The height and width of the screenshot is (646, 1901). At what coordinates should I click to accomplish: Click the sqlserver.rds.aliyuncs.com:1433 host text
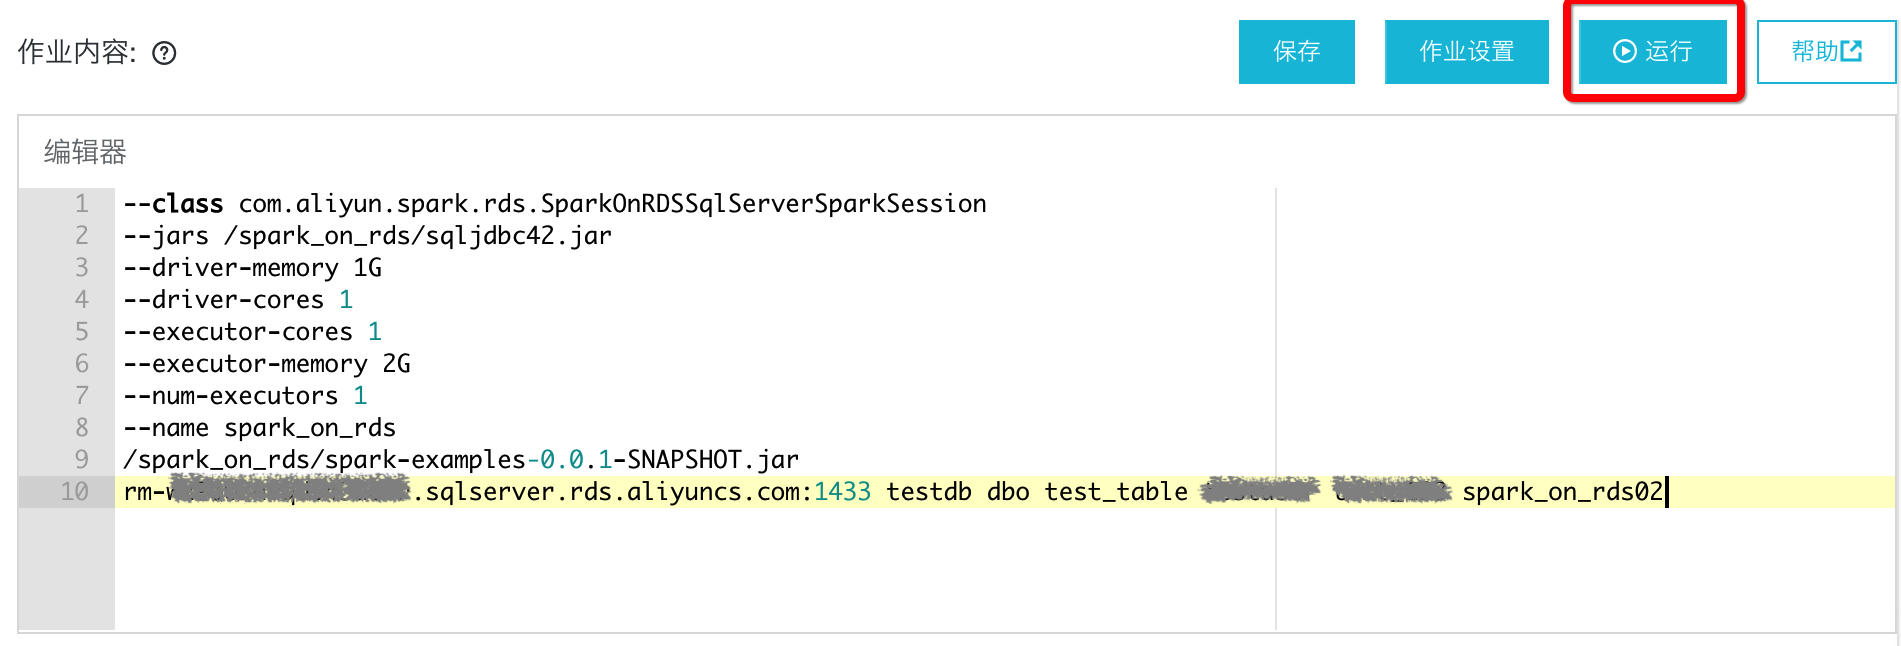point(642,492)
